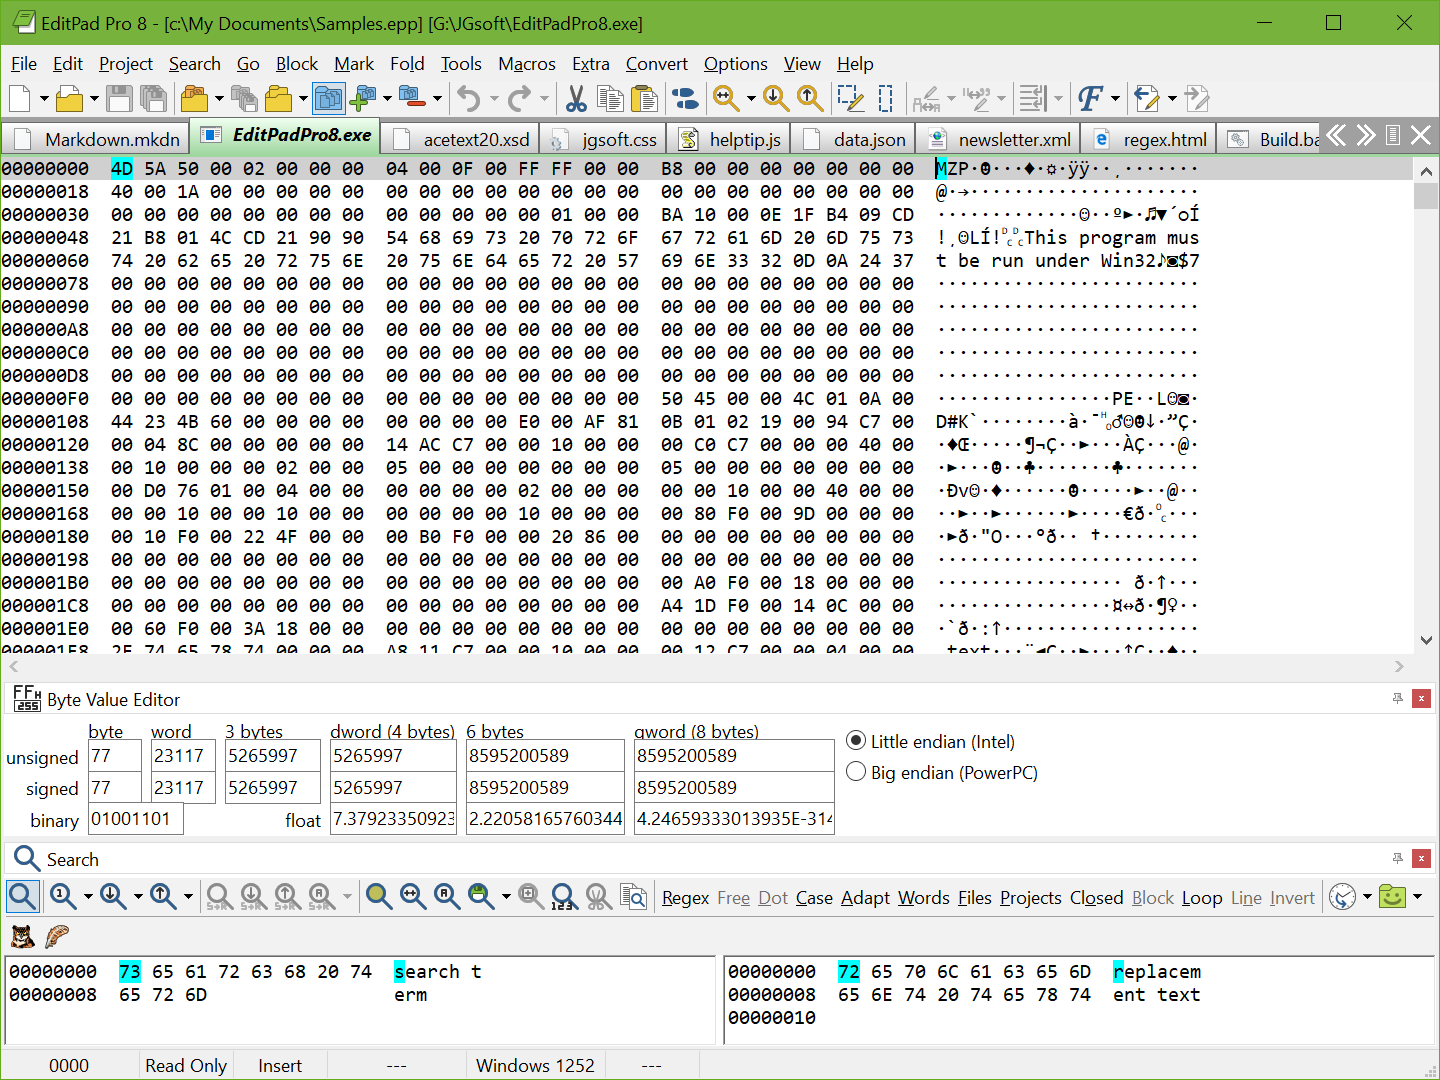Click the Cut scissors icon
The image size is (1440, 1080).
pos(576,98)
